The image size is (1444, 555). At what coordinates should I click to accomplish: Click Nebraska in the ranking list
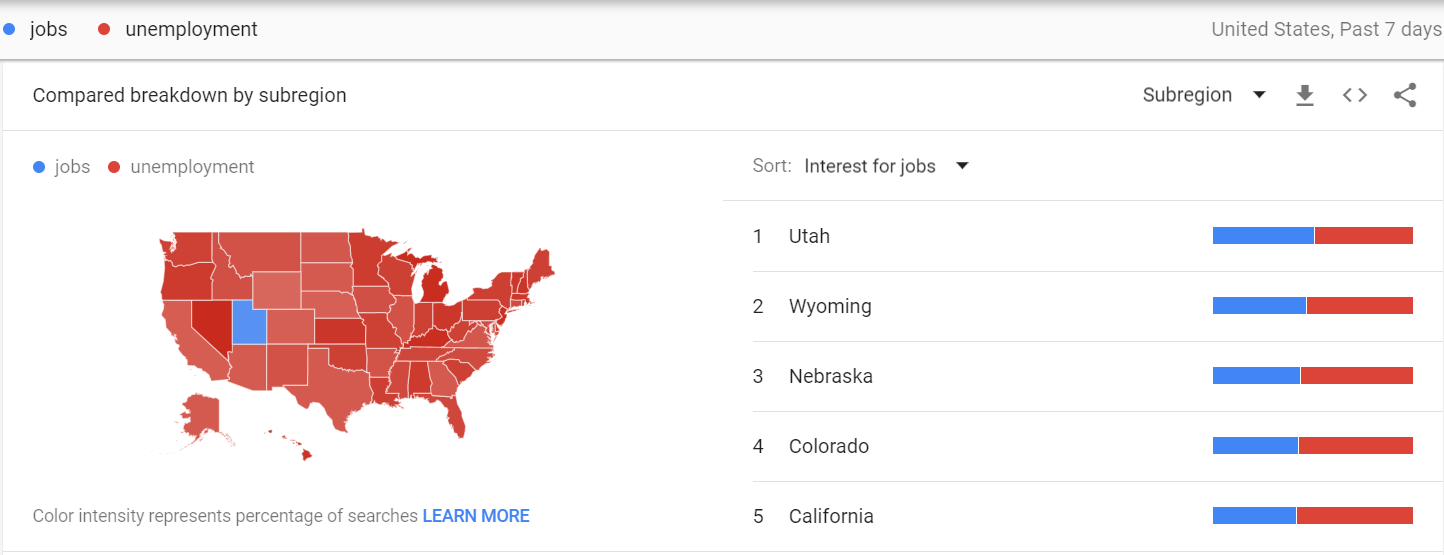tap(830, 376)
